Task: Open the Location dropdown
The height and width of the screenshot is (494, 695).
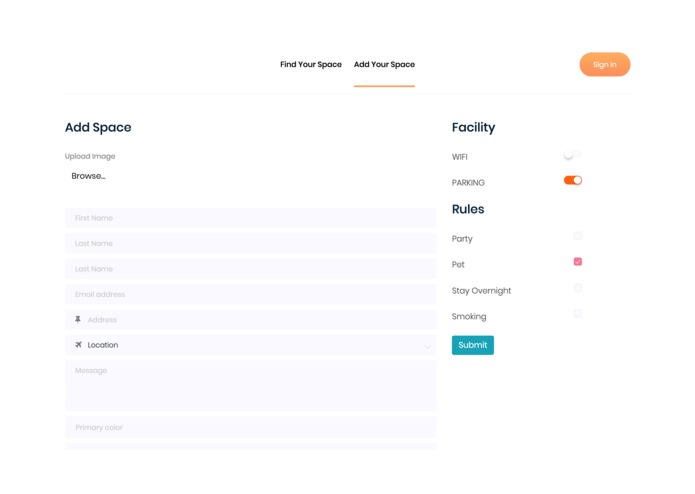Action: click(250, 345)
